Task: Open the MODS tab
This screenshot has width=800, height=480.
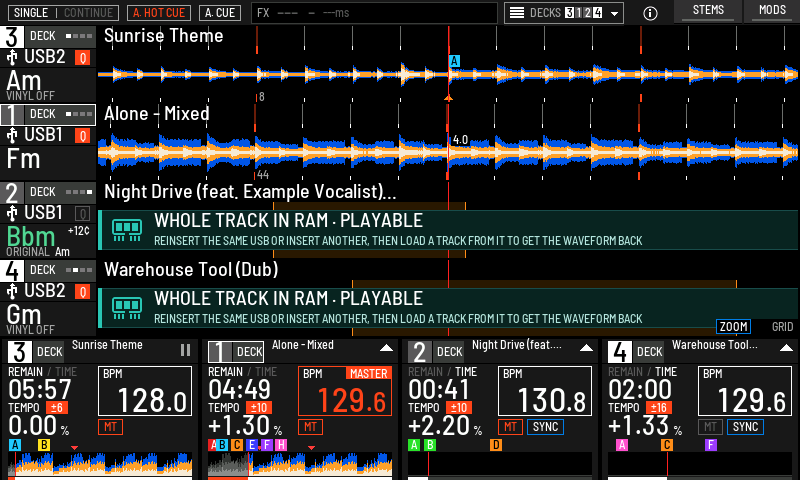Action: point(772,11)
